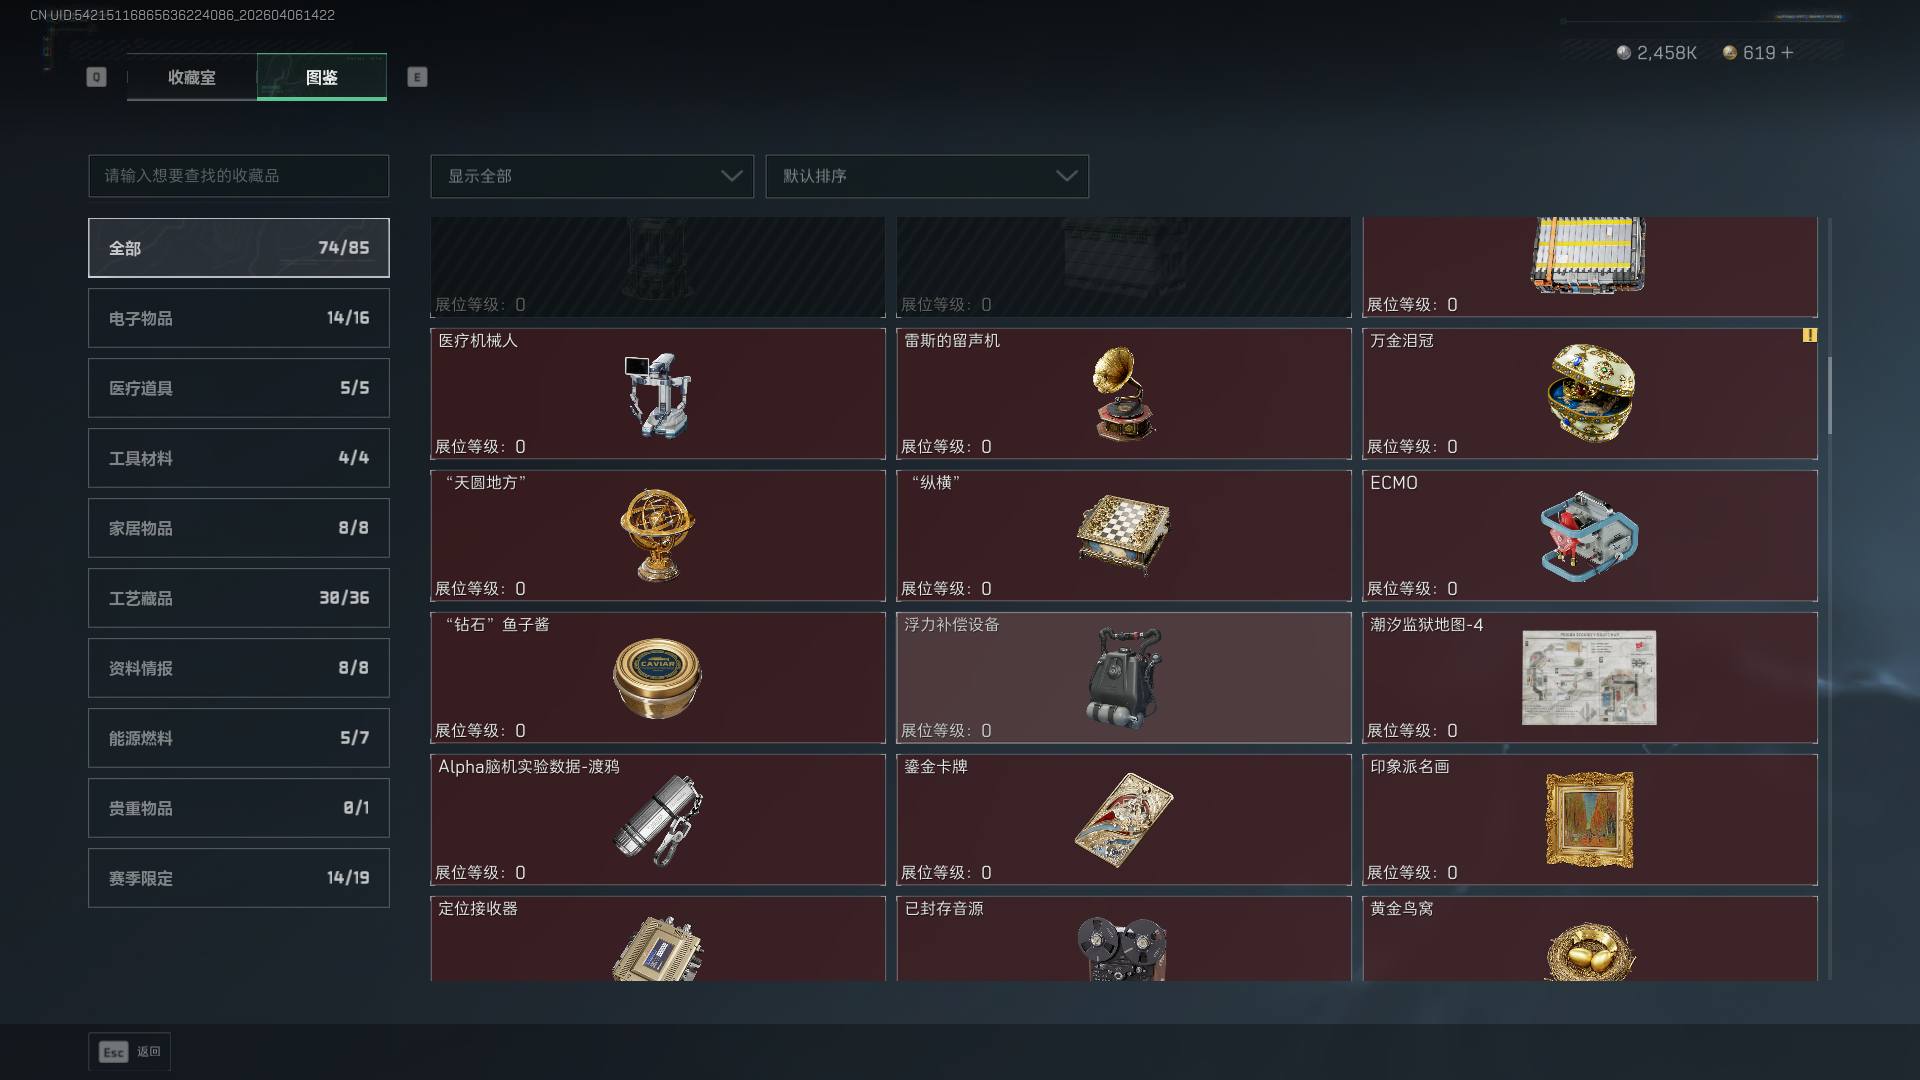Open the 默认排序 sort dropdown
Image resolution: width=1920 pixels, height=1080 pixels.
point(927,176)
